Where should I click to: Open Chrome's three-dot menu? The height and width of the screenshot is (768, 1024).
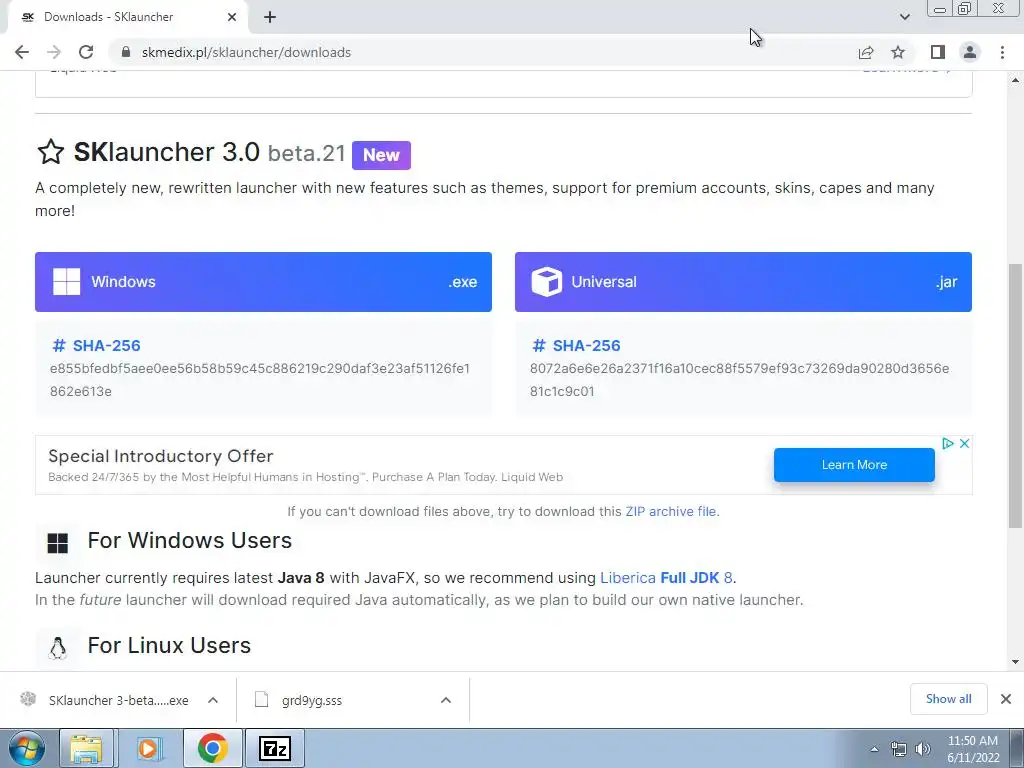1002,52
